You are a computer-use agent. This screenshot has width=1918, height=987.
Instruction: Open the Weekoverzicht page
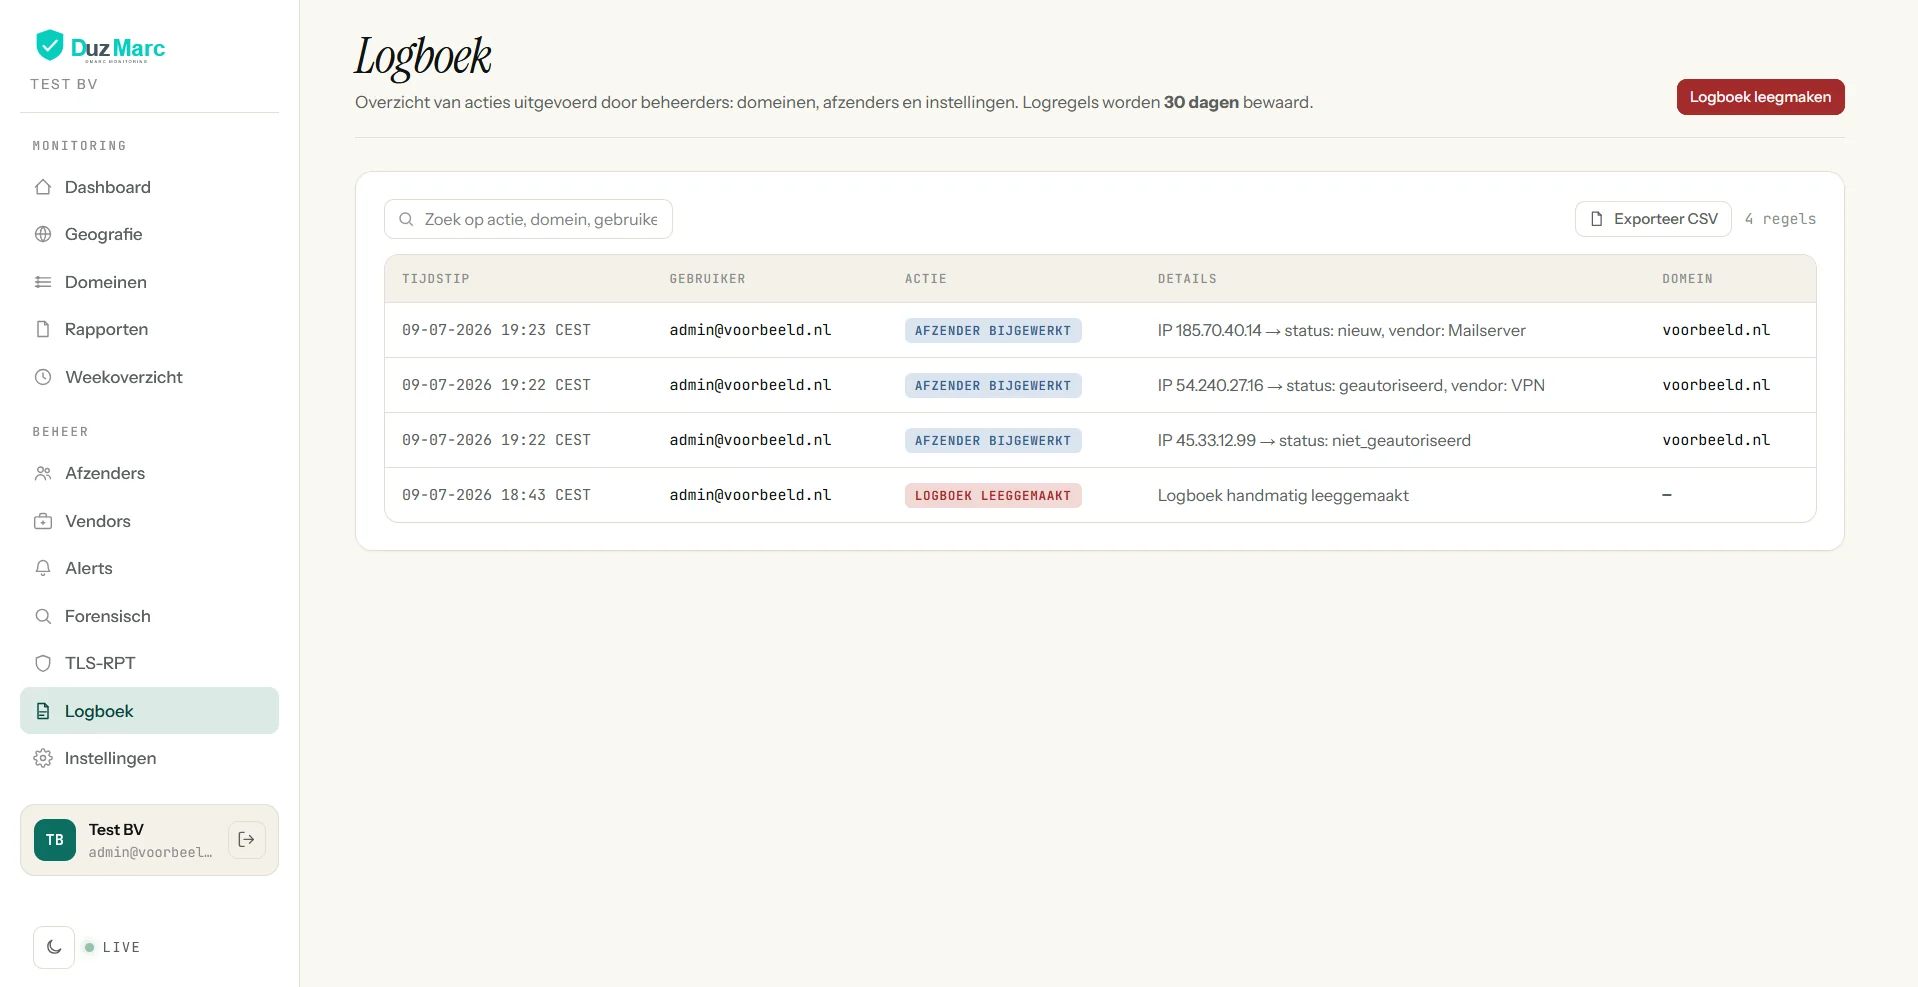[x=149, y=377]
